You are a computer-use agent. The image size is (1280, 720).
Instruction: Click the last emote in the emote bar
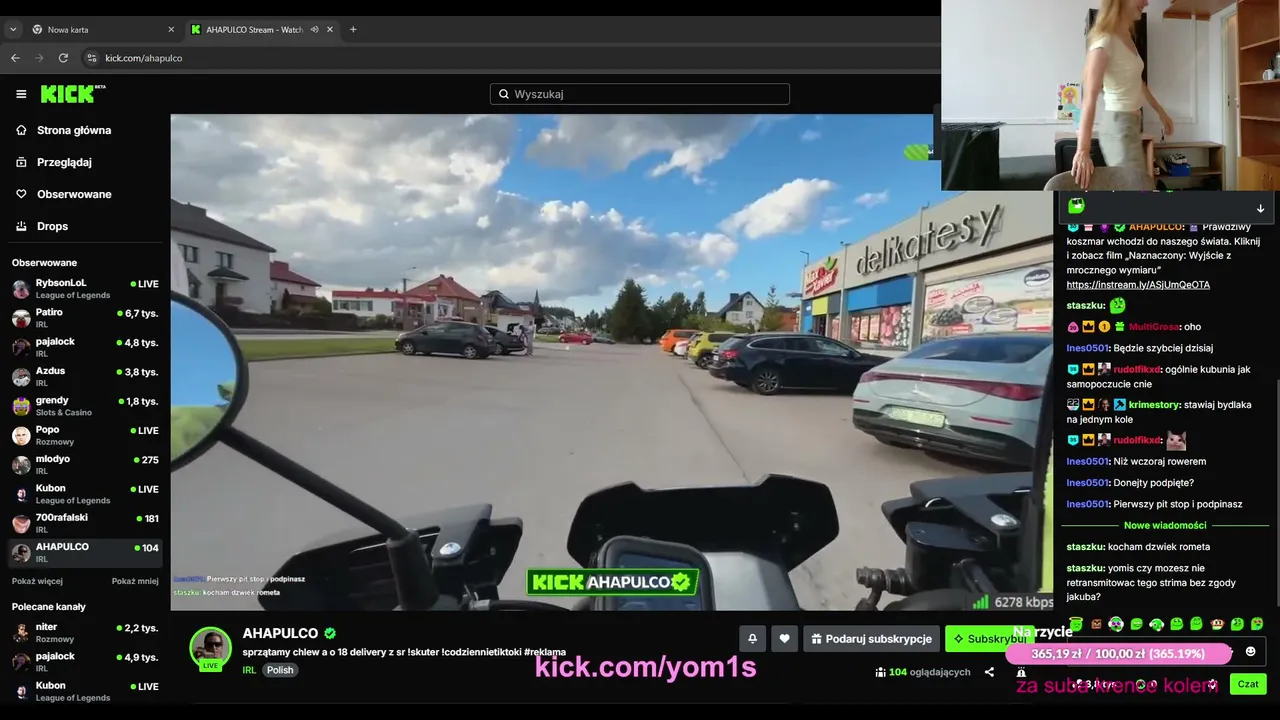[x=1257, y=624]
